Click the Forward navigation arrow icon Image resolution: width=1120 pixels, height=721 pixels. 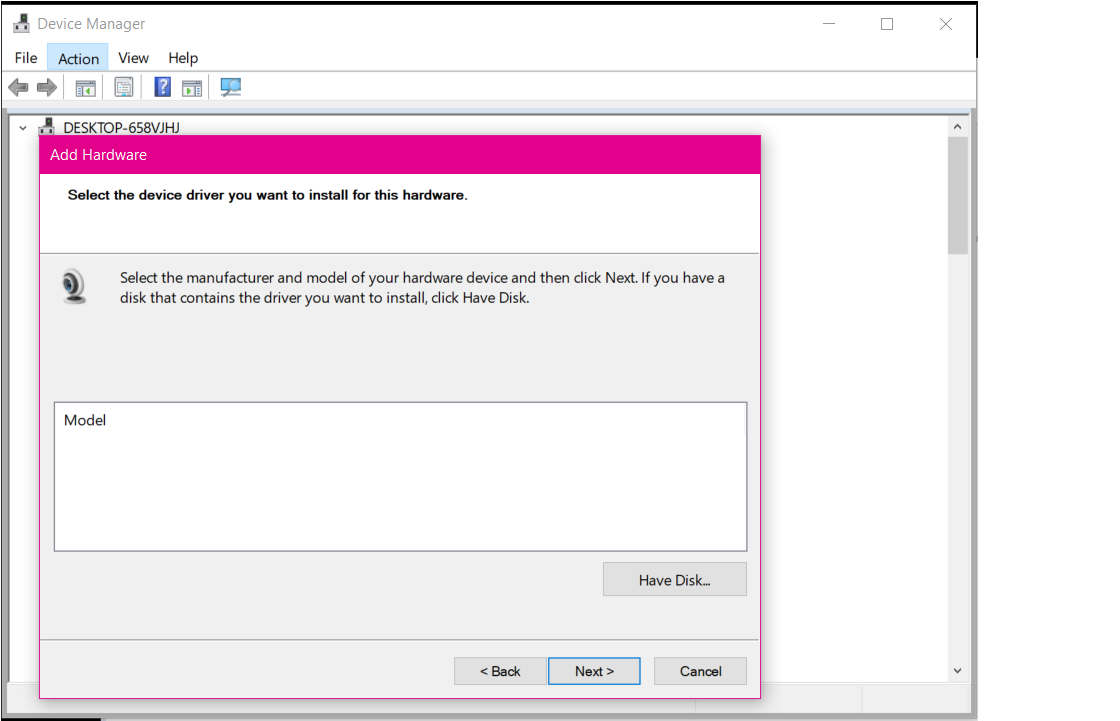tap(47, 87)
